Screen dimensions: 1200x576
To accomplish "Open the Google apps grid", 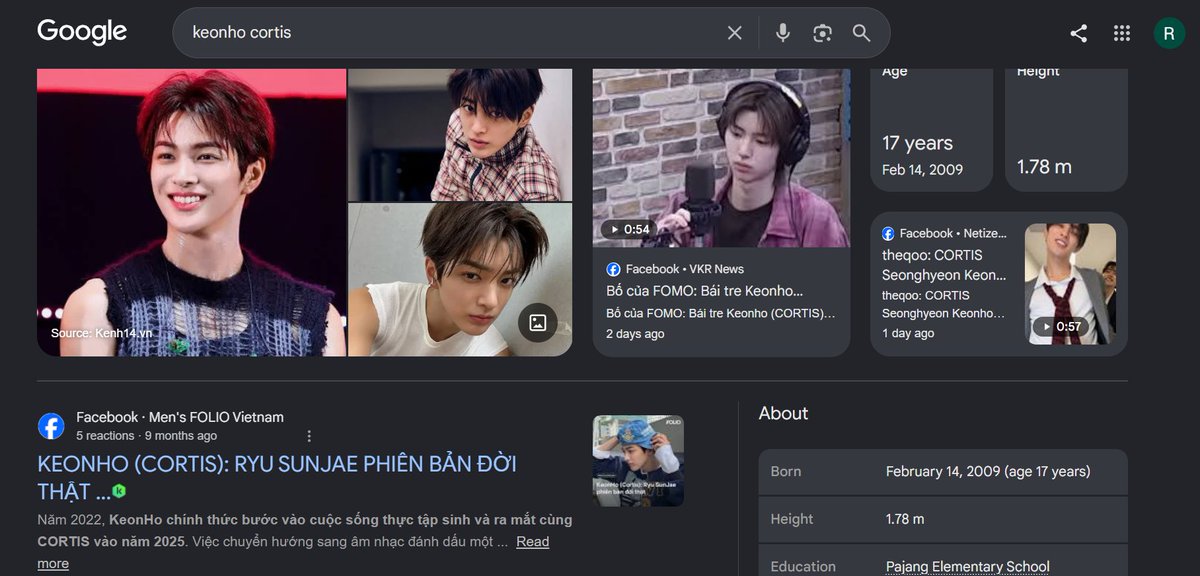I will [x=1122, y=33].
